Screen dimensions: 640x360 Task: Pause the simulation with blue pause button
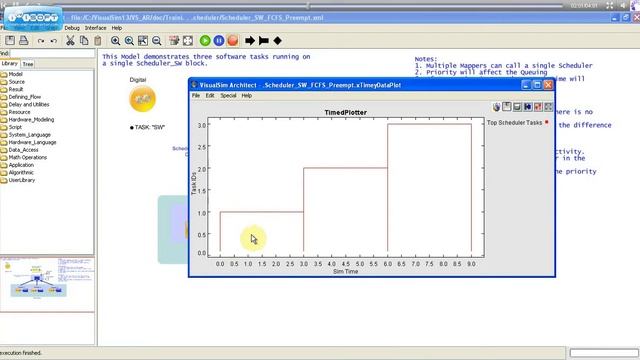[x=219, y=40]
